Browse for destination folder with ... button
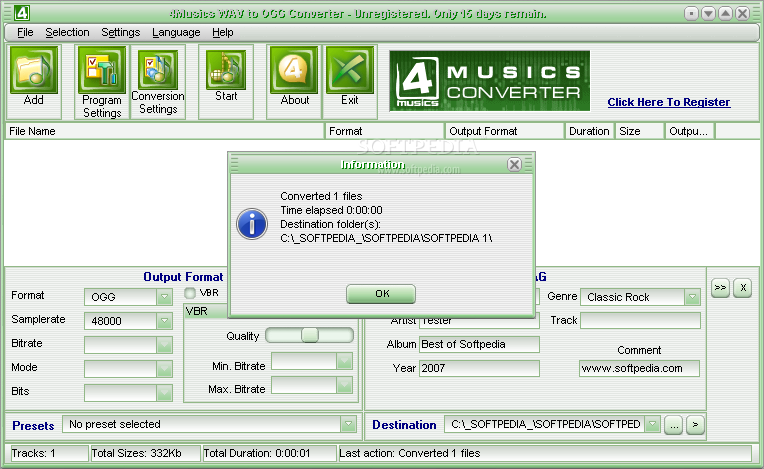 [673, 425]
